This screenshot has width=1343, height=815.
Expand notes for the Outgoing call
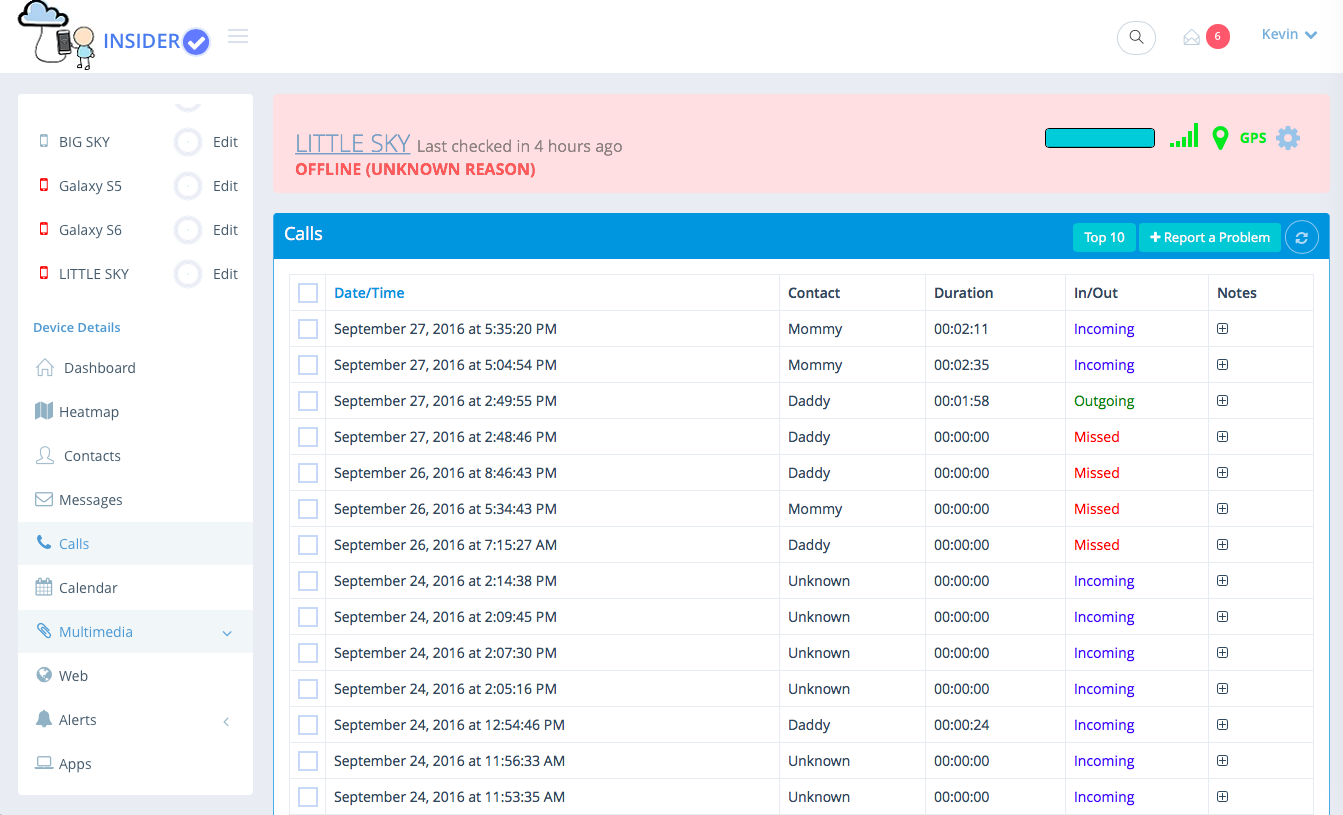click(x=1222, y=400)
